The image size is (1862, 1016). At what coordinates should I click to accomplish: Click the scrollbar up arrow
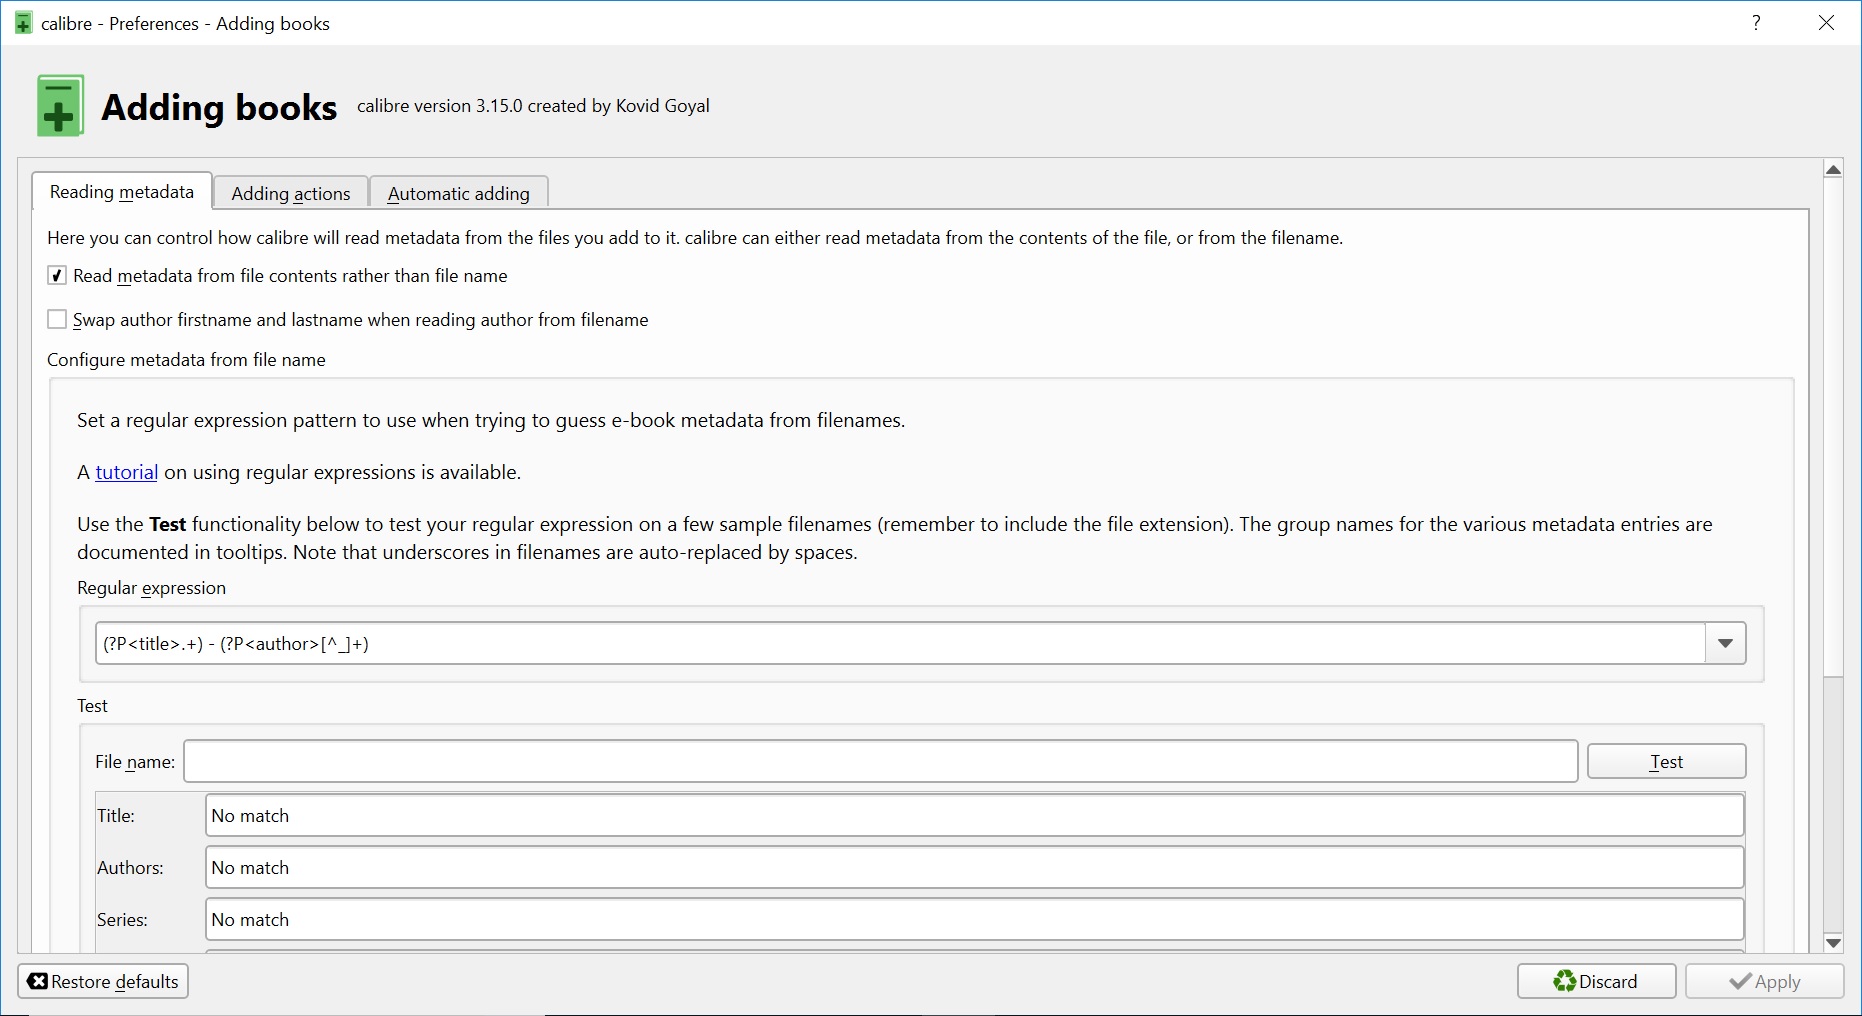(1833, 170)
